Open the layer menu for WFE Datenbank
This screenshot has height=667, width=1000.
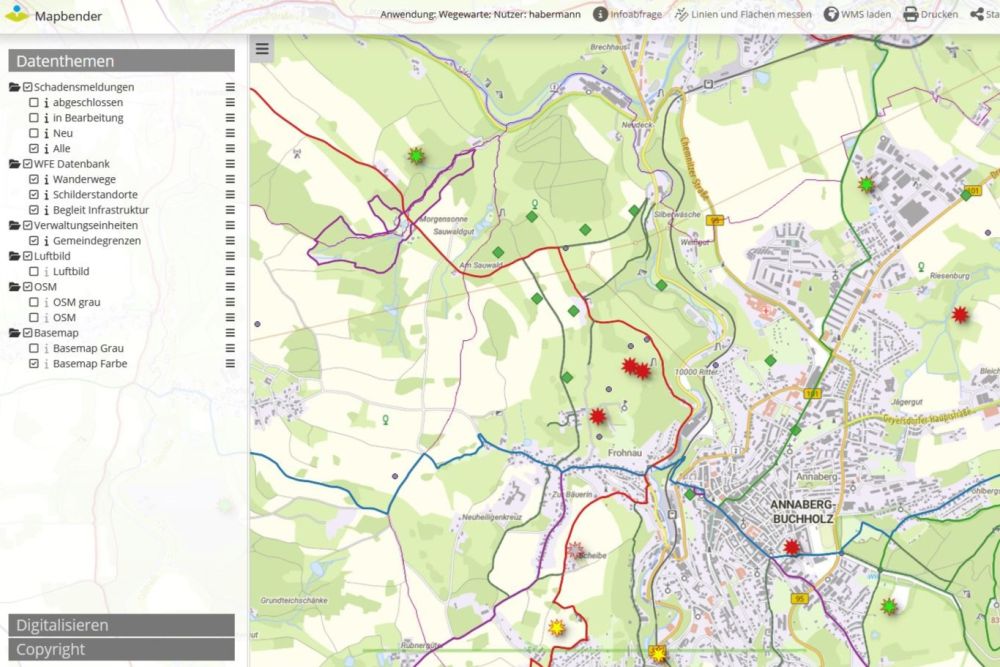coord(230,164)
